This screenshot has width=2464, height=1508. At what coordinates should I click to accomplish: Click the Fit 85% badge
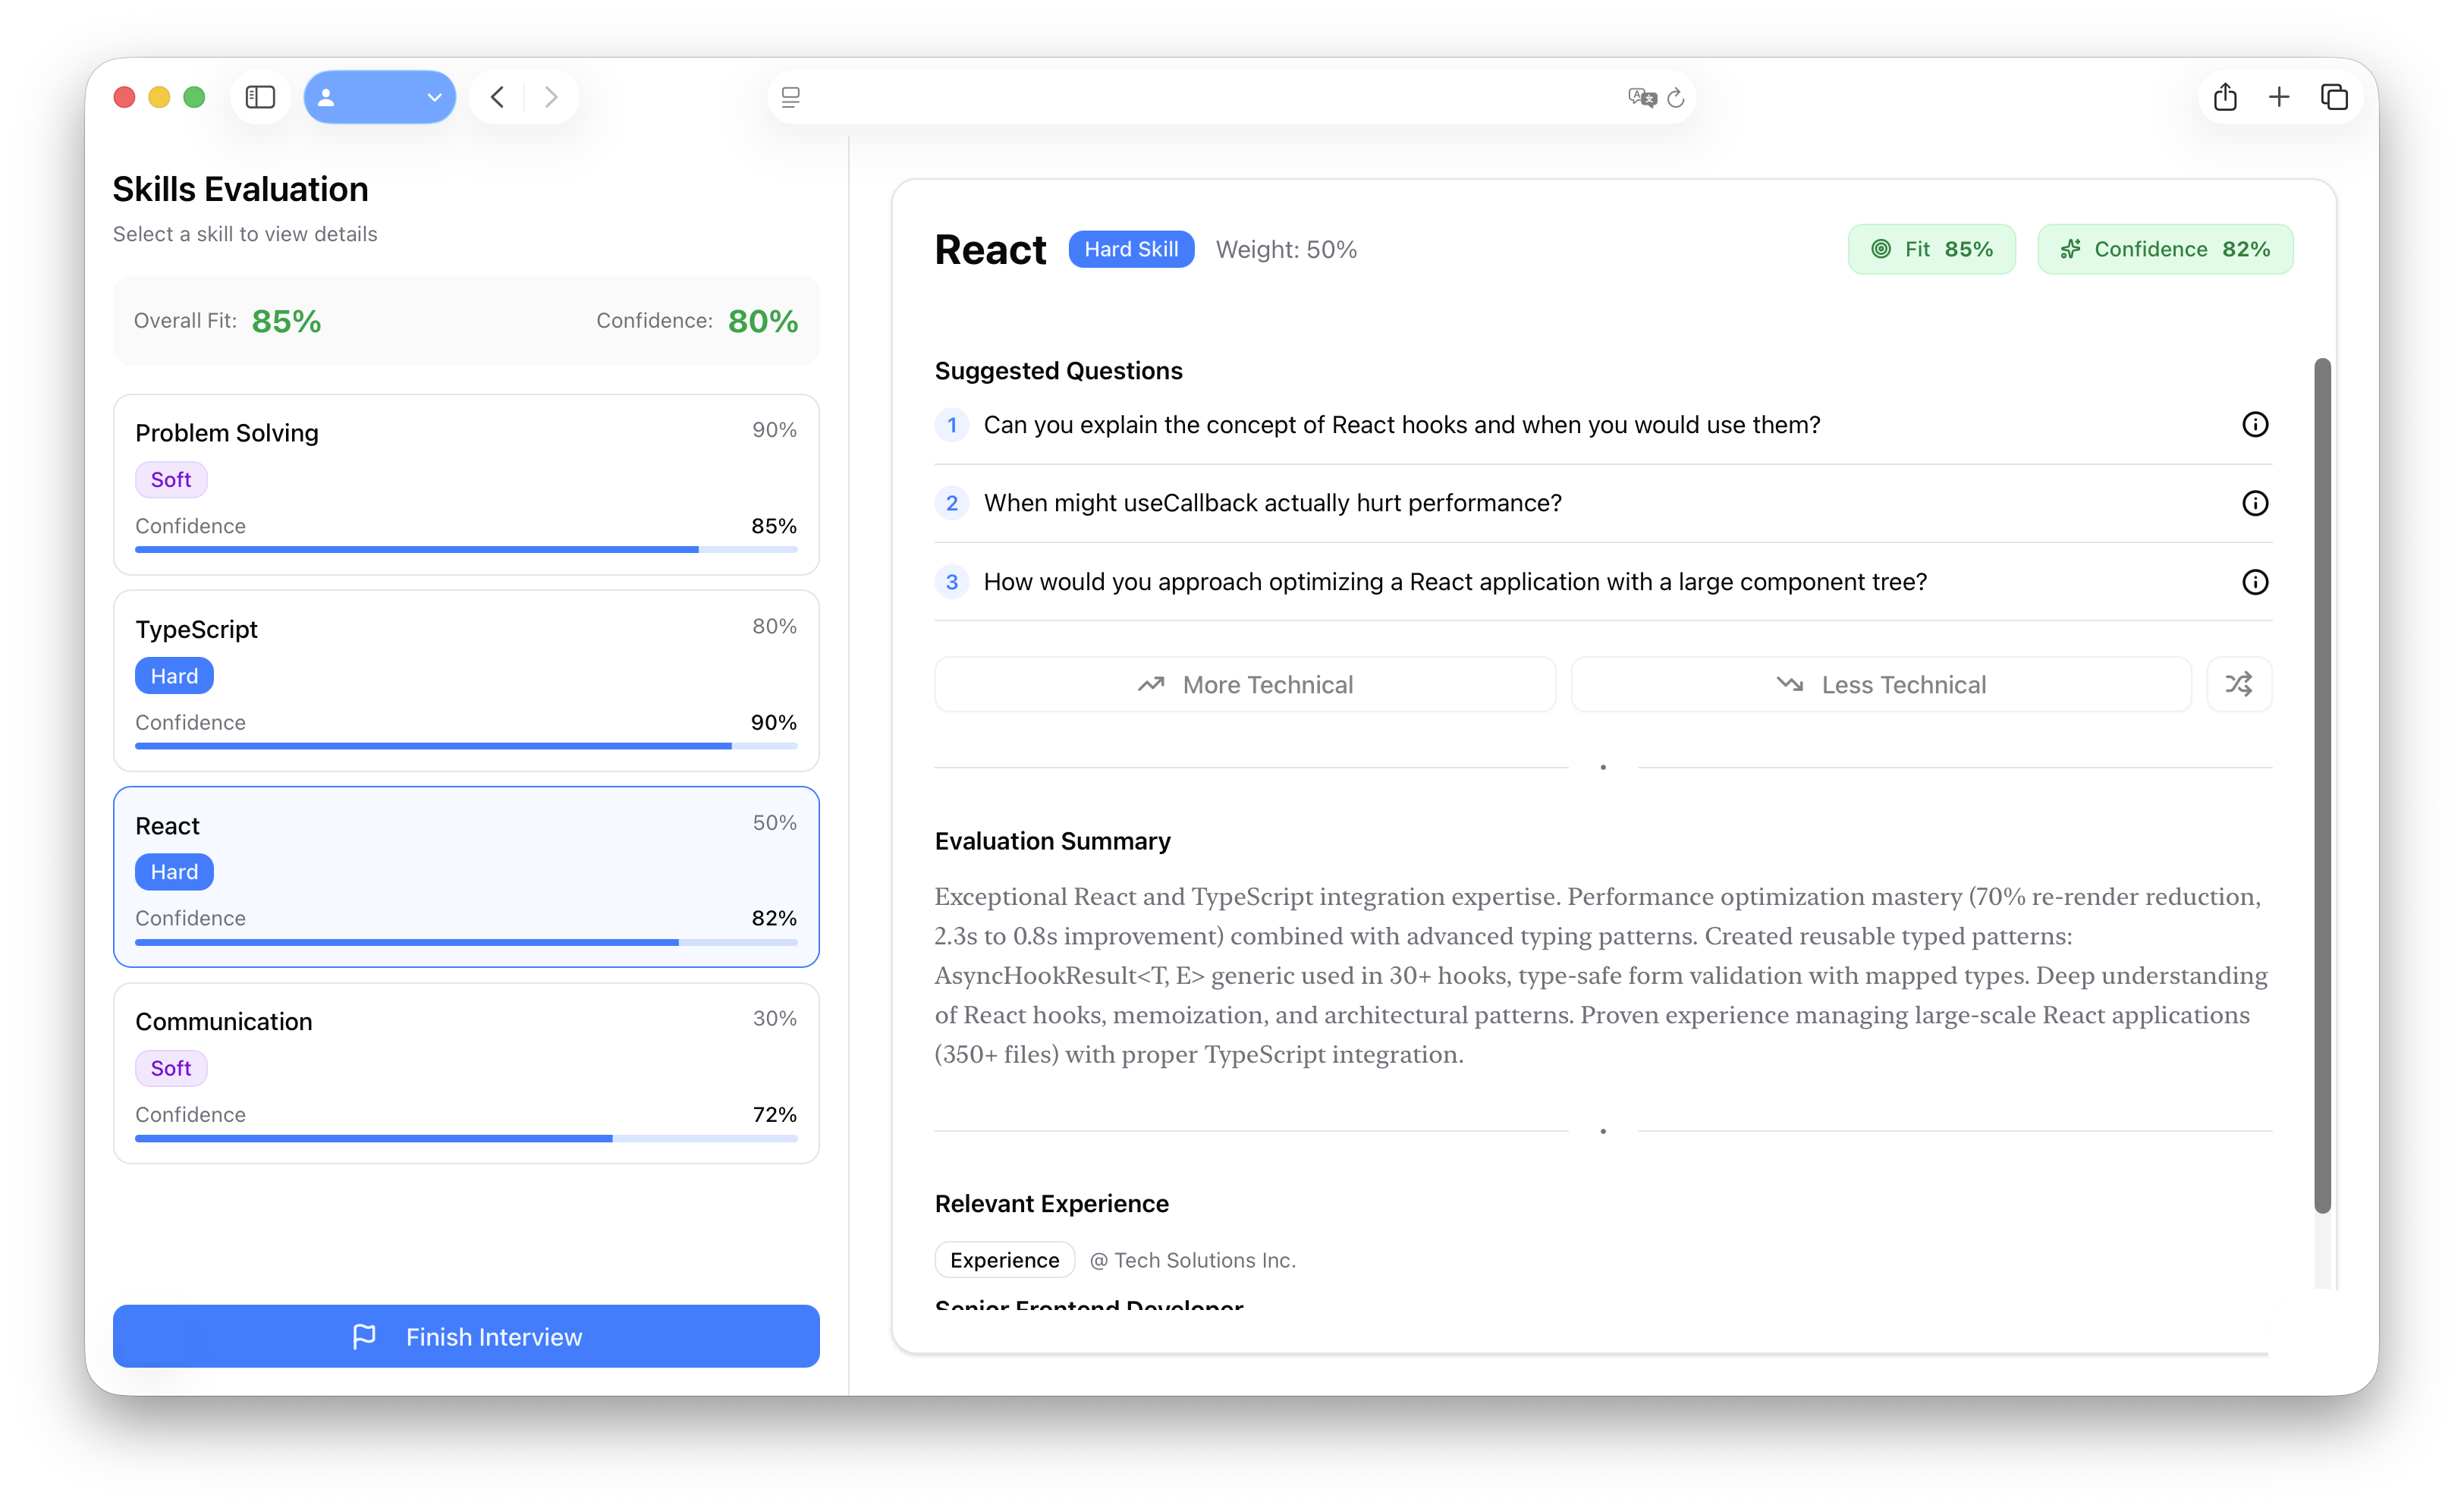pyautogui.click(x=1930, y=249)
